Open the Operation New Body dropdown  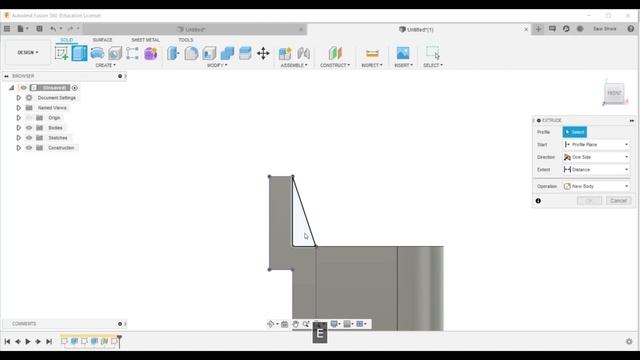(x=596, y=186)
